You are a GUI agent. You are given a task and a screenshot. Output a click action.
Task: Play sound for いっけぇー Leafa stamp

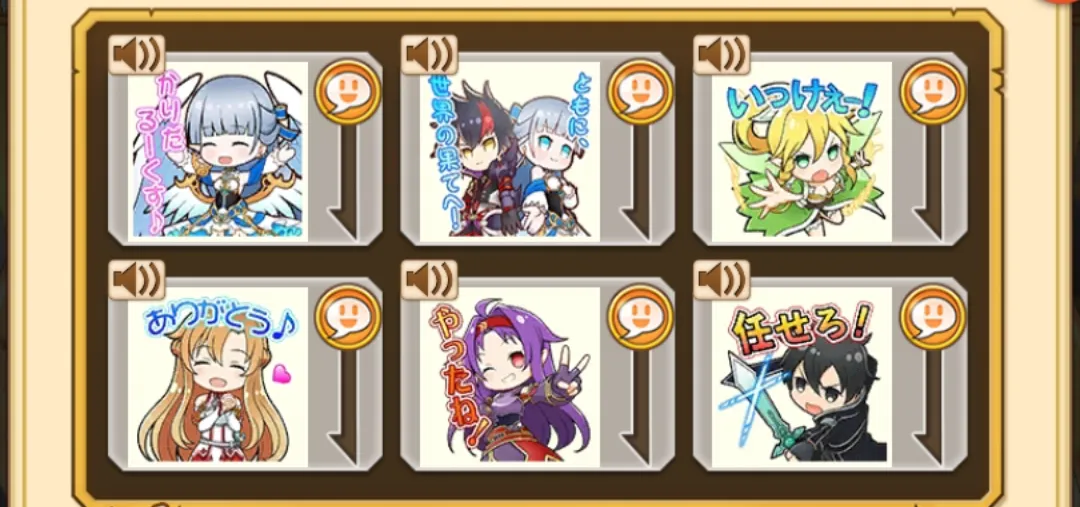click(x=721, y=54)
